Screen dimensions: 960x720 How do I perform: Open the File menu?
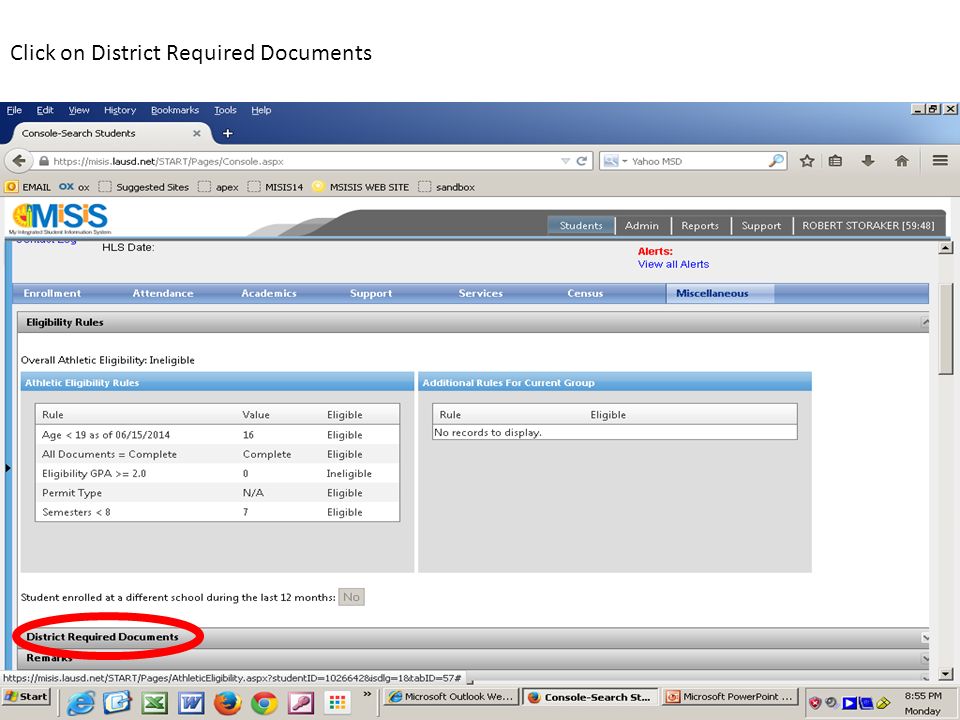tap(14, 110)
